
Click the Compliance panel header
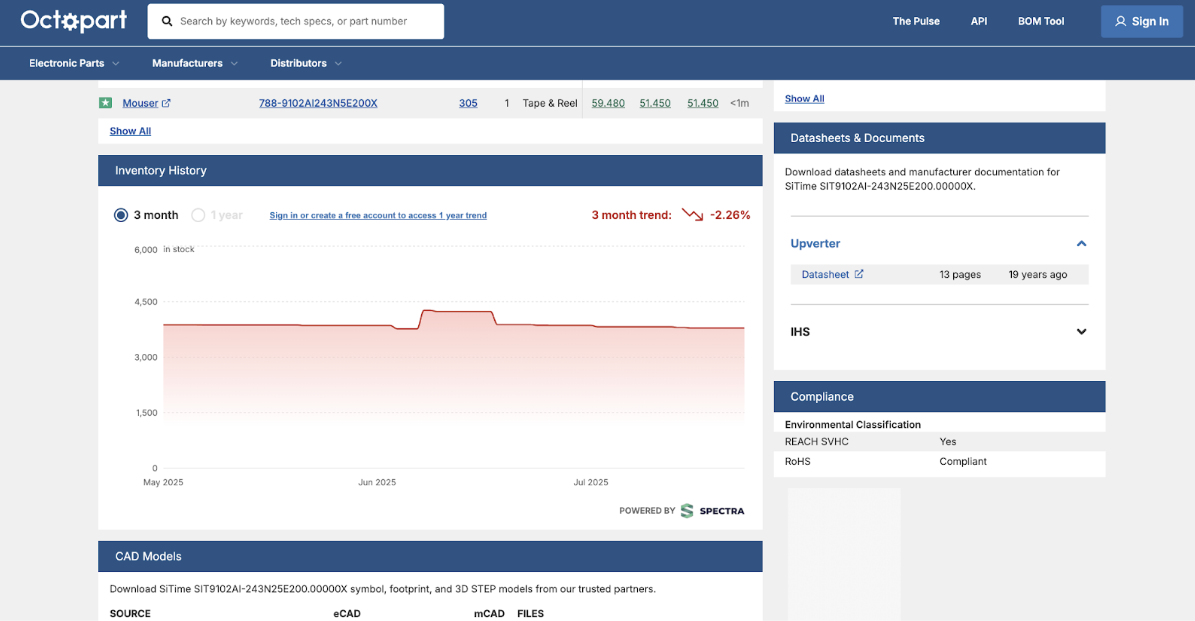click(939, 396)
